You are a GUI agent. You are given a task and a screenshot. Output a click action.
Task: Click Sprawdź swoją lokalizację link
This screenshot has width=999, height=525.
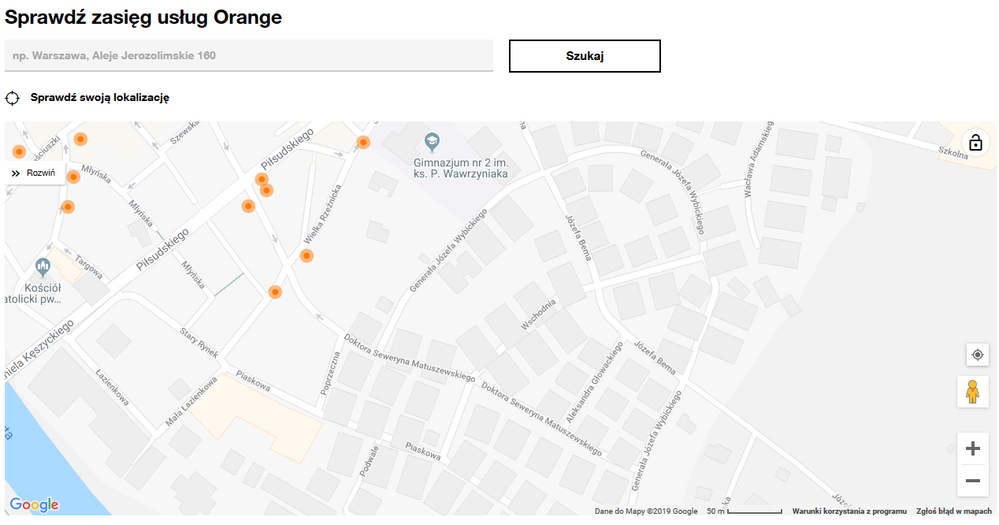[99, 98]
